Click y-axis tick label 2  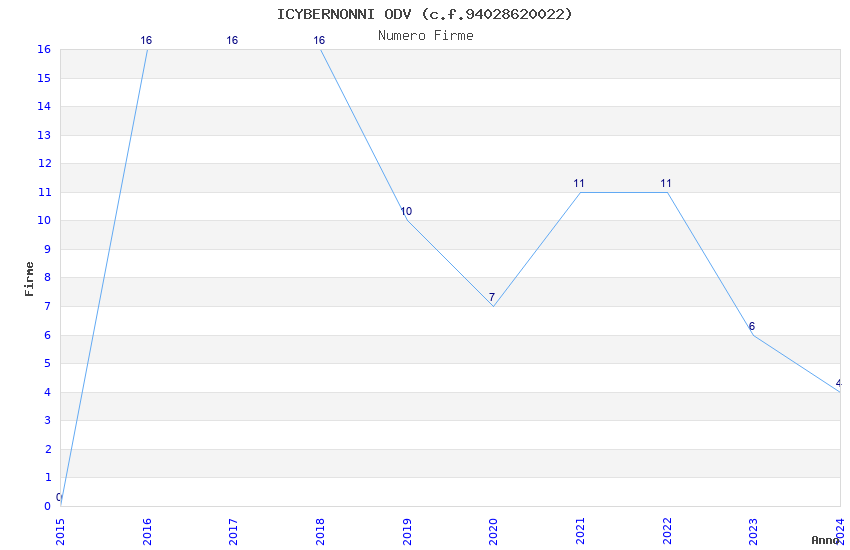tap(48, 449)
